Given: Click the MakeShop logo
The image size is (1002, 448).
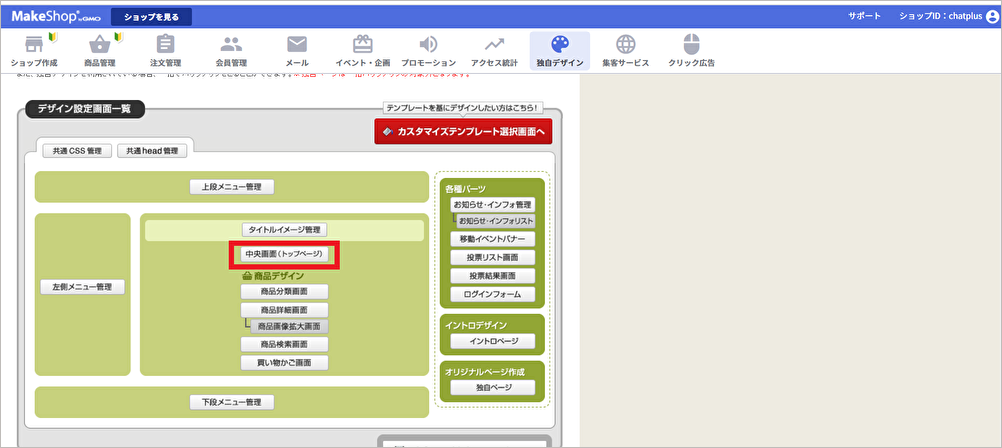Looking at the screenshot, I should (56, 17).
